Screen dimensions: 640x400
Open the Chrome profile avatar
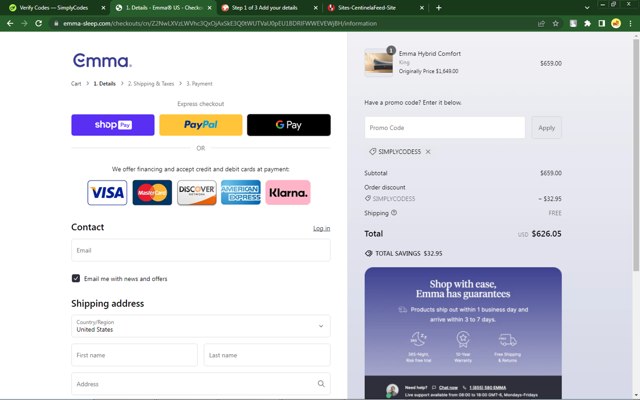616,24
